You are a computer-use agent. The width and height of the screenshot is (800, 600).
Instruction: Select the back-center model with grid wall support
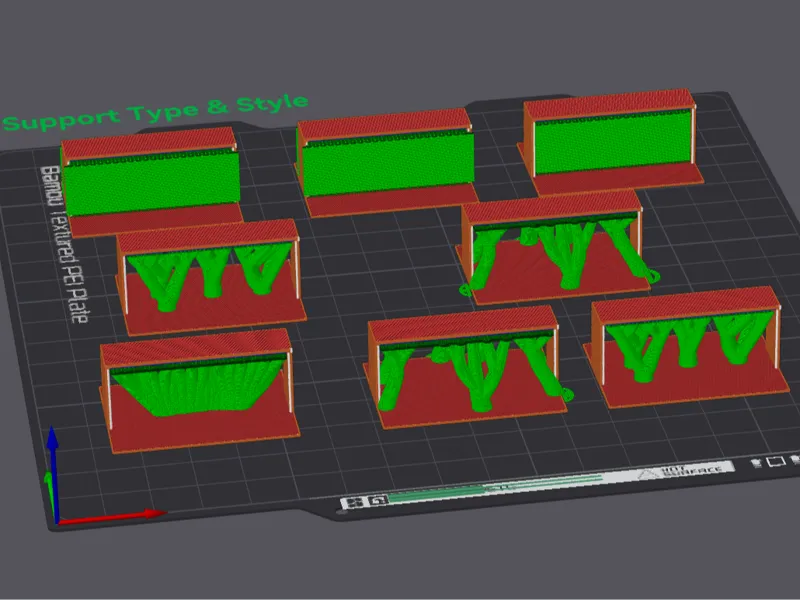[x=386, y=162]
